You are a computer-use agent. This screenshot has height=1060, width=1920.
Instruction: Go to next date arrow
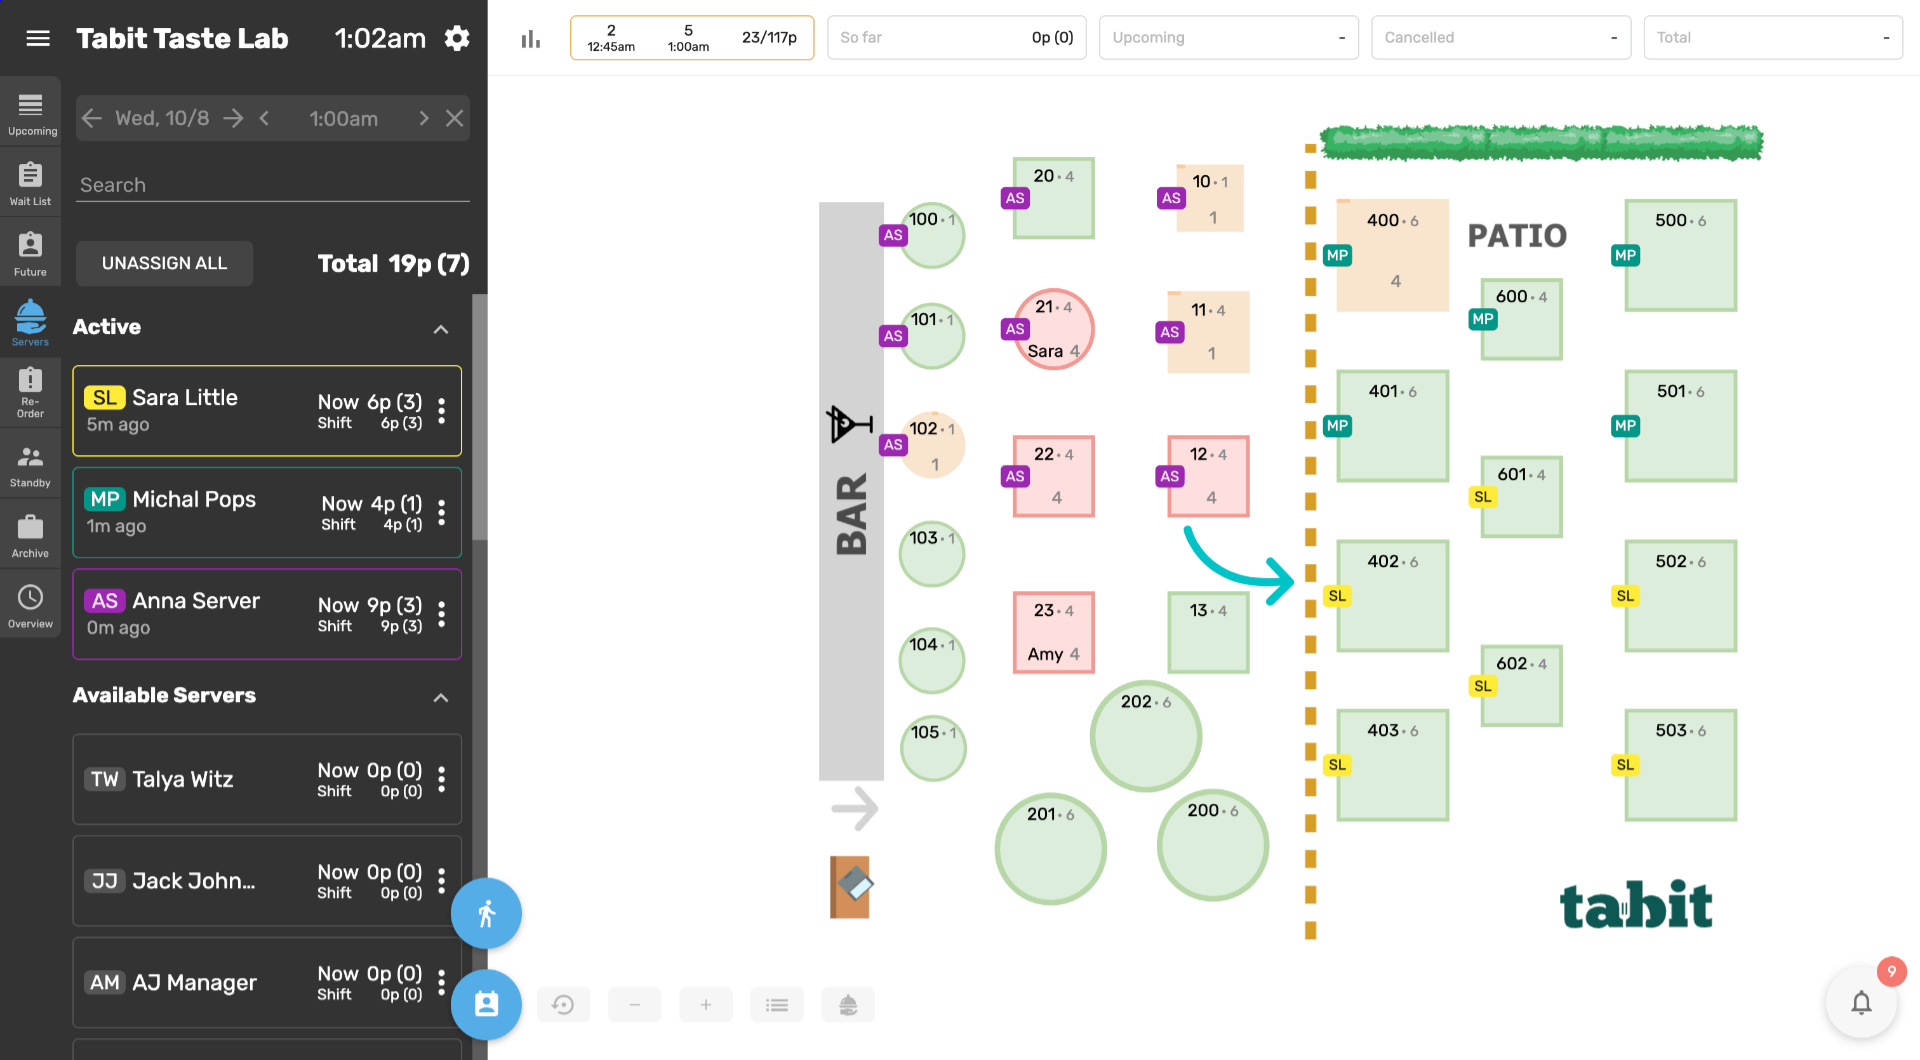pyautogui.click(x=233, y=118)
